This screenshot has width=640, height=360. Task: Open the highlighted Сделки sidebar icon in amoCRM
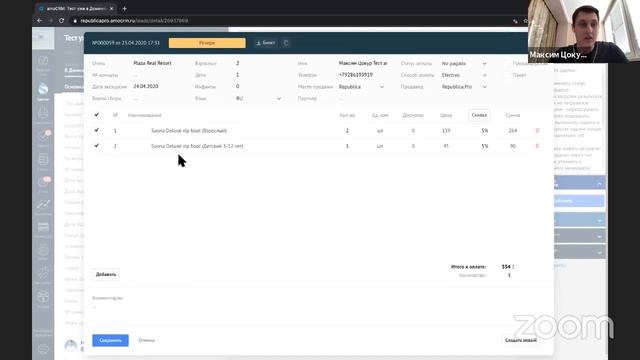coord(43,90)
